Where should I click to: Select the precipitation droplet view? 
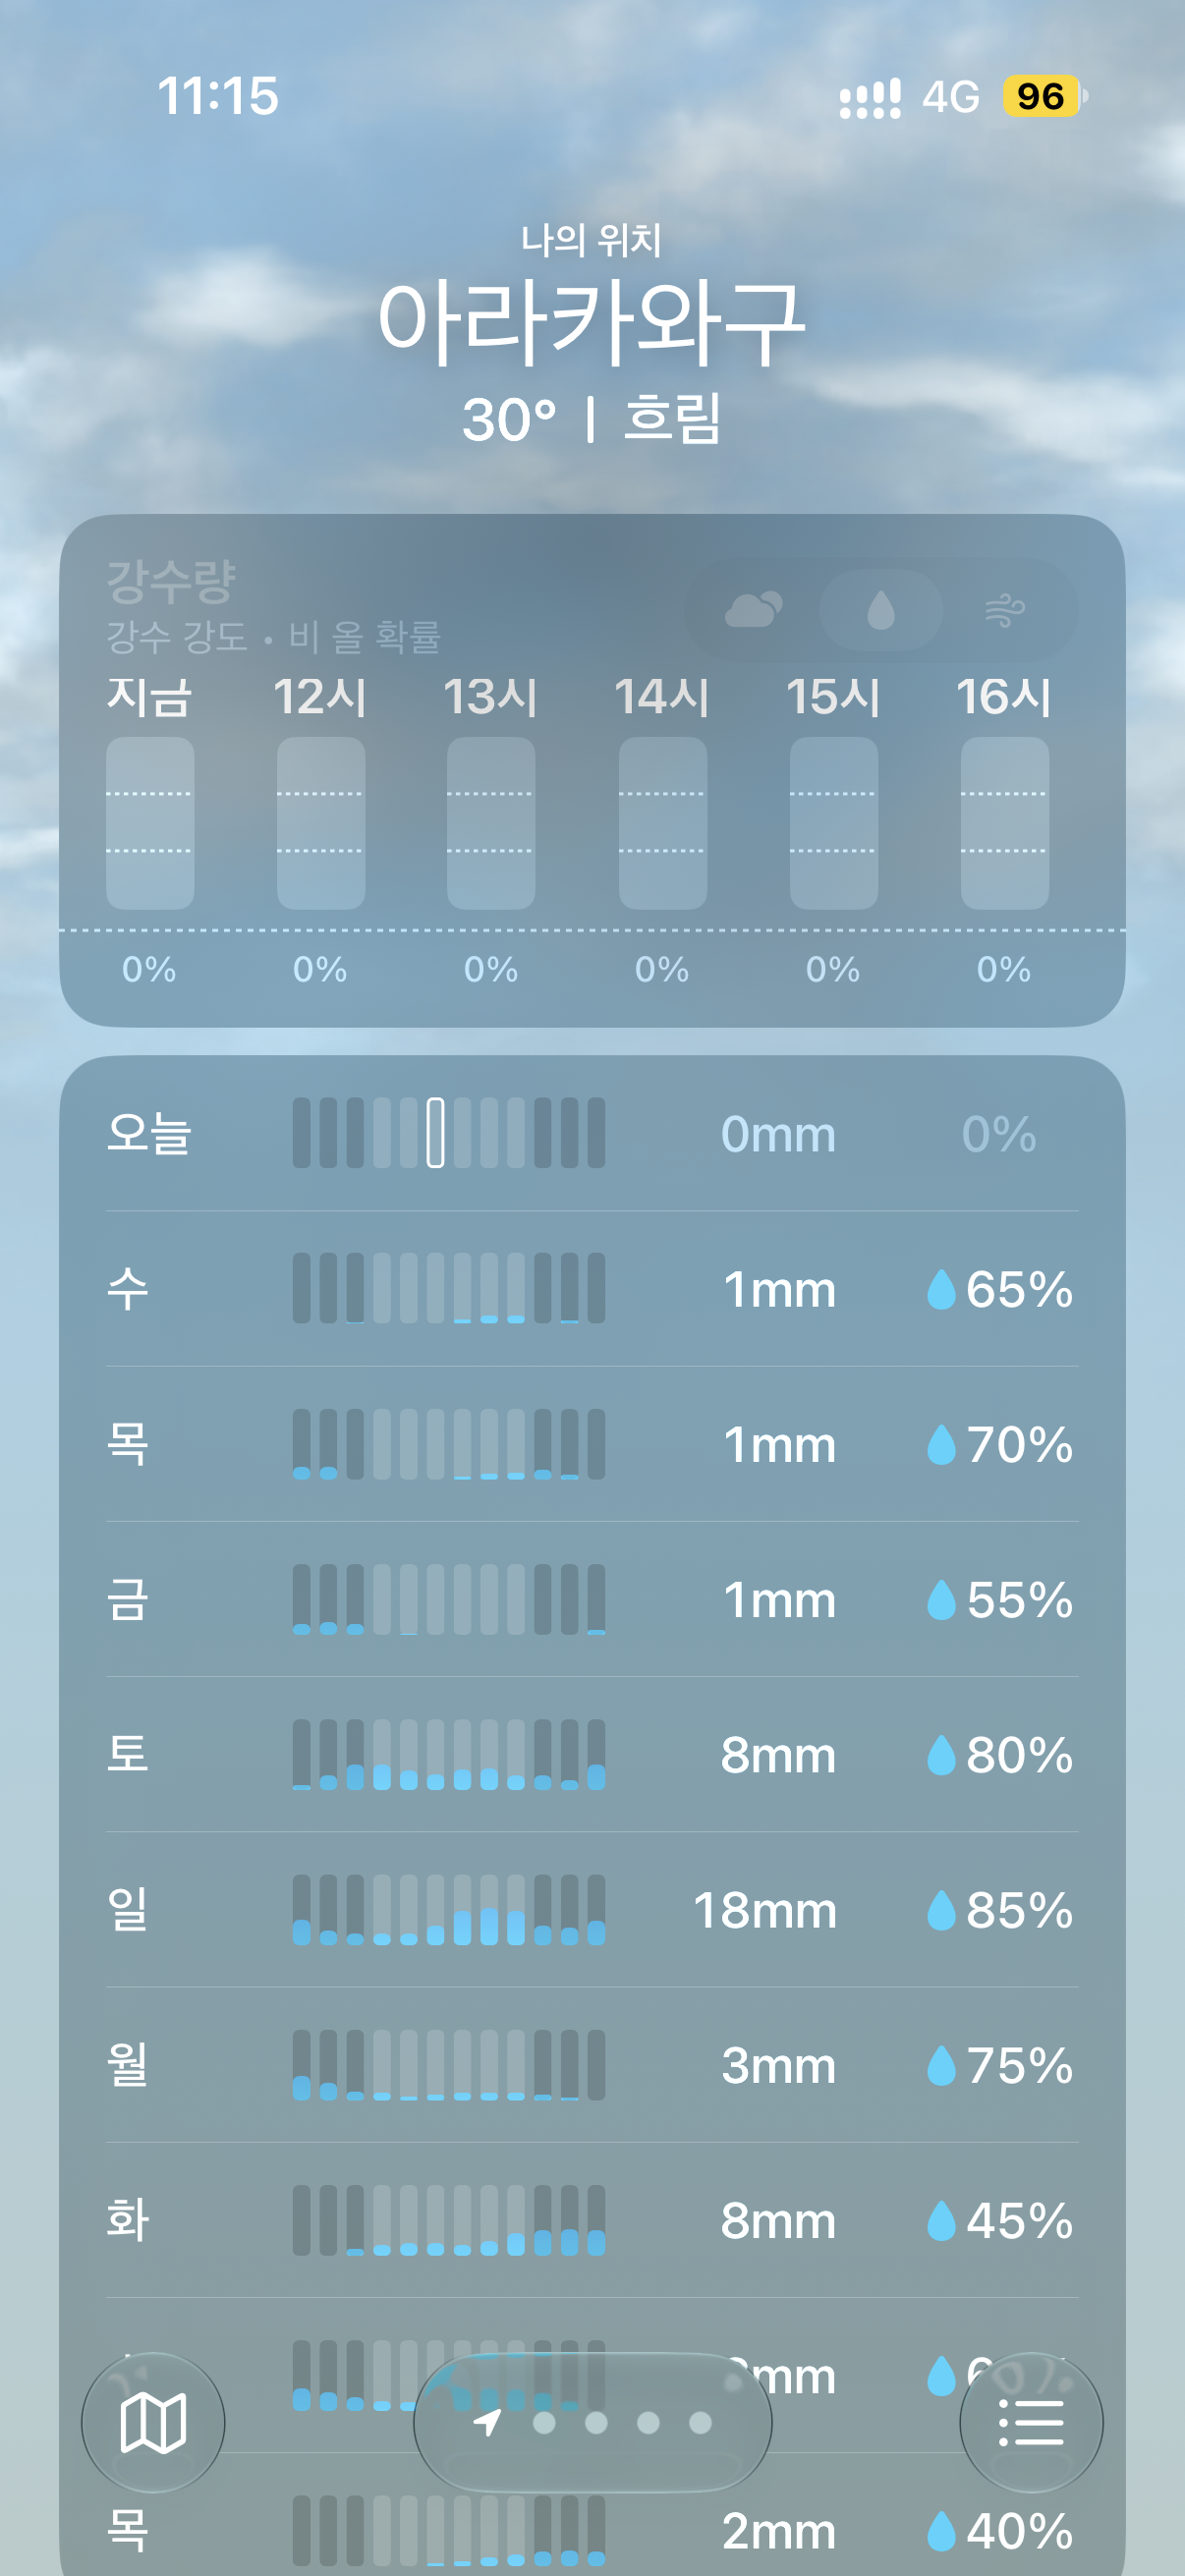[881, 609]
